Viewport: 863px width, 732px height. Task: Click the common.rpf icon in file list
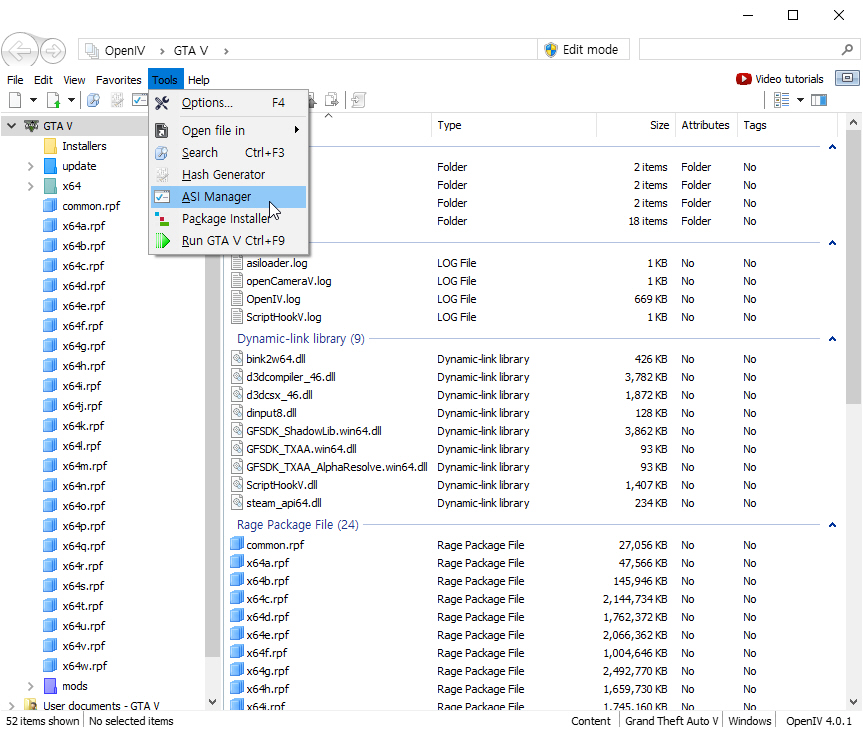coord(237,545)
